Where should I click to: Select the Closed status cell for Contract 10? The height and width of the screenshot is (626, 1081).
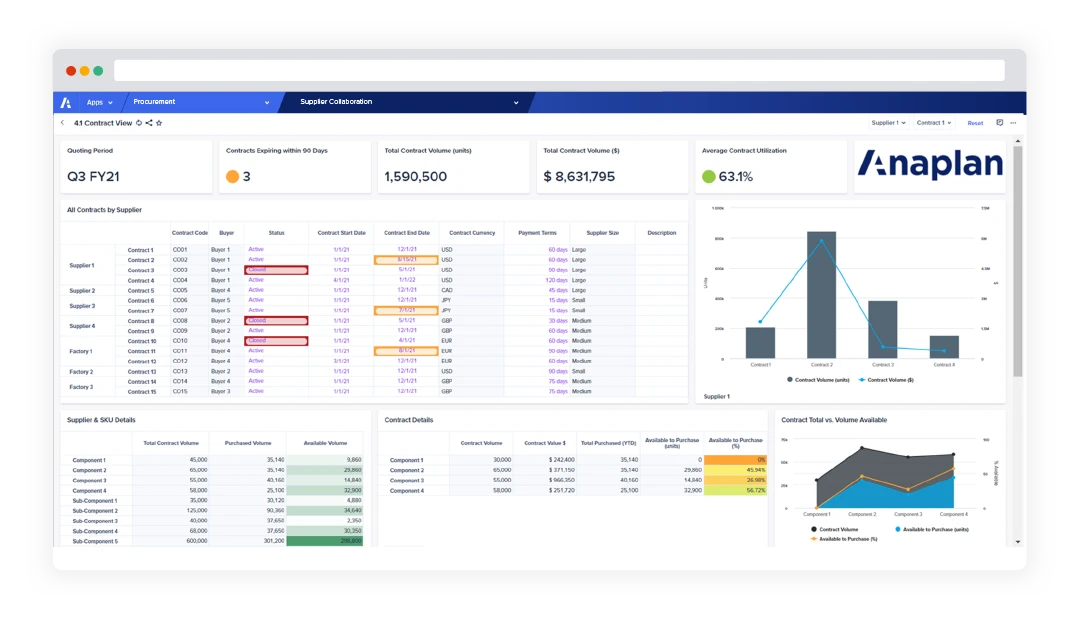[276, 341]
